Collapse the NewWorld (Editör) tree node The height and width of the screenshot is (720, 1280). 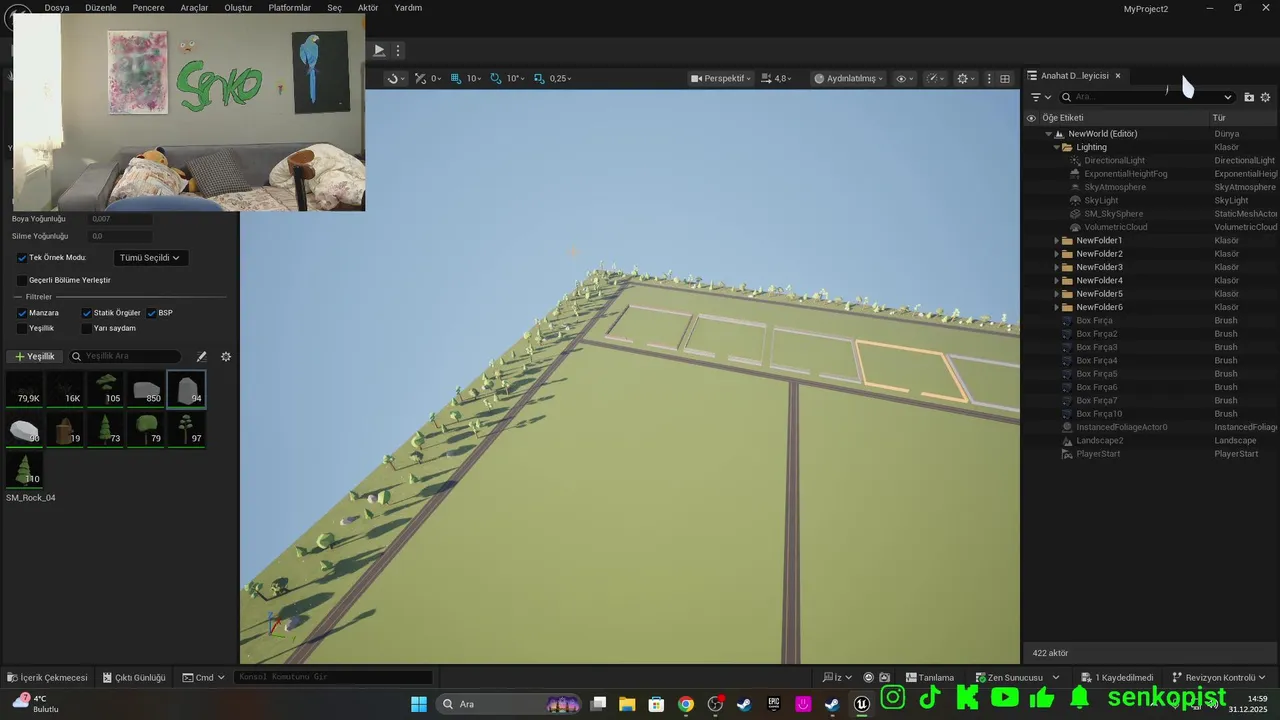click(1048, 134)
